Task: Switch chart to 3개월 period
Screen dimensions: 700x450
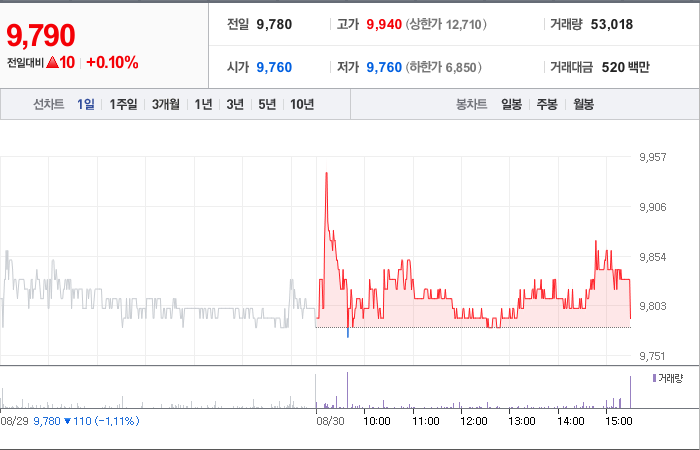Action: click(166, 104)
